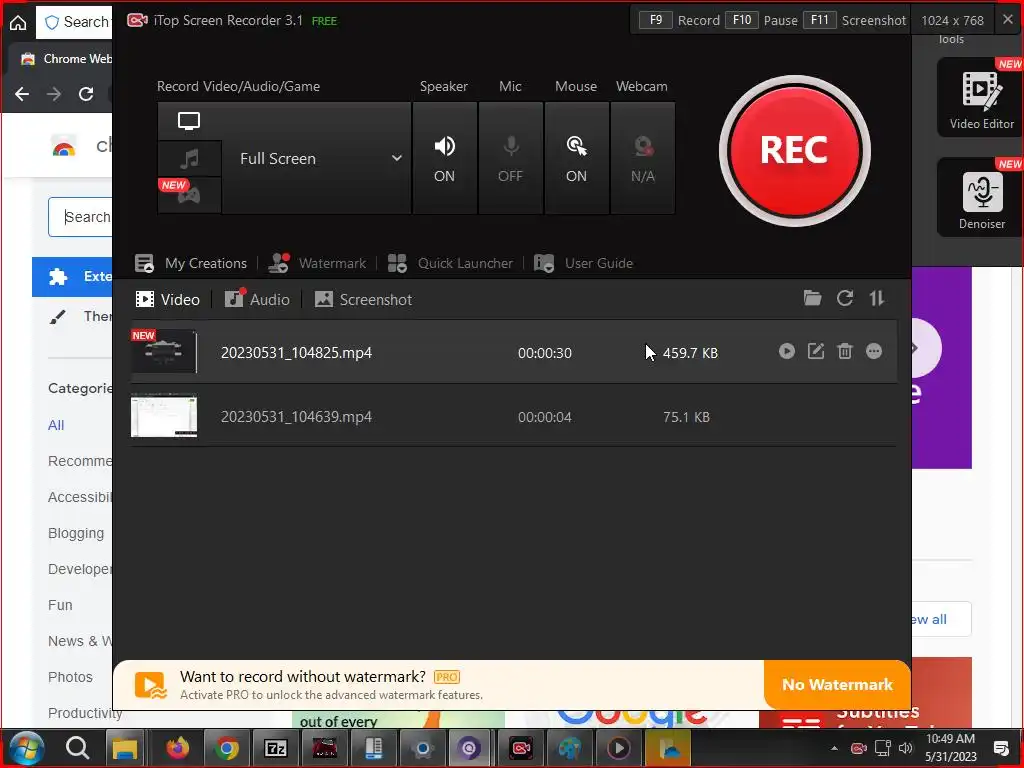The width and height of the screenshot is (1024, 768).
Task: Open the Denoiser tool
Action: pos(982,197)
